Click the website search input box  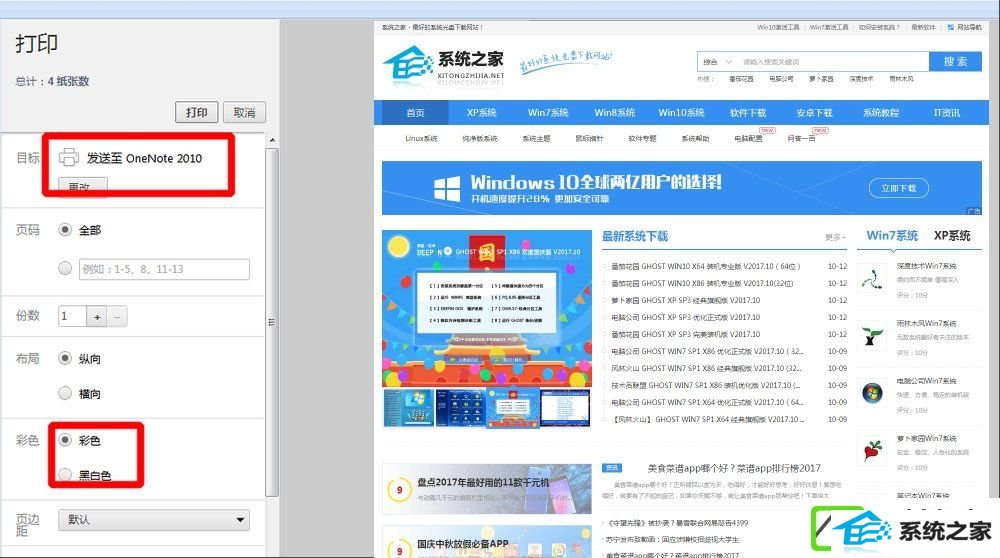pos(832,62)
